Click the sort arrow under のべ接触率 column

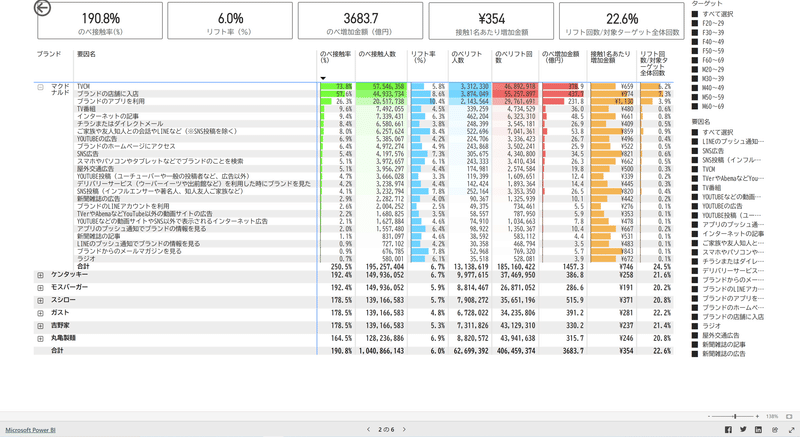pyautogui.click(x=323, y=78)
